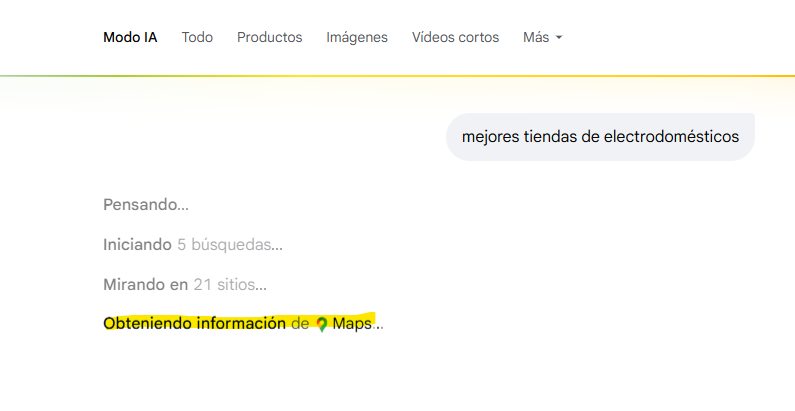Image resolution: width=795 pixels, height=411 pixels.
Task: Click the highlighted Obteniendo información text
Action: [x=194, y=324]
